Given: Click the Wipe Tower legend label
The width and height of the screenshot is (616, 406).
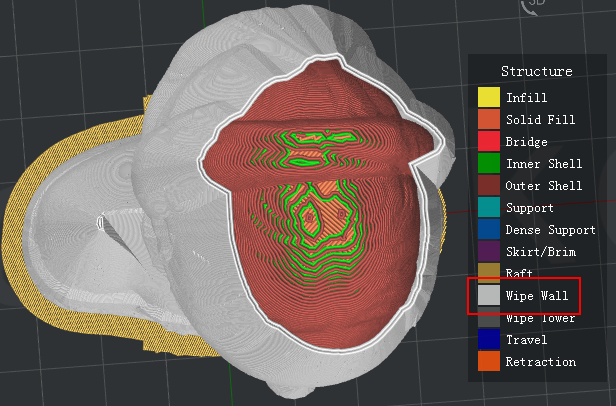Looking at the screenshot, I should pyautogui.click(x=537, y=319).
